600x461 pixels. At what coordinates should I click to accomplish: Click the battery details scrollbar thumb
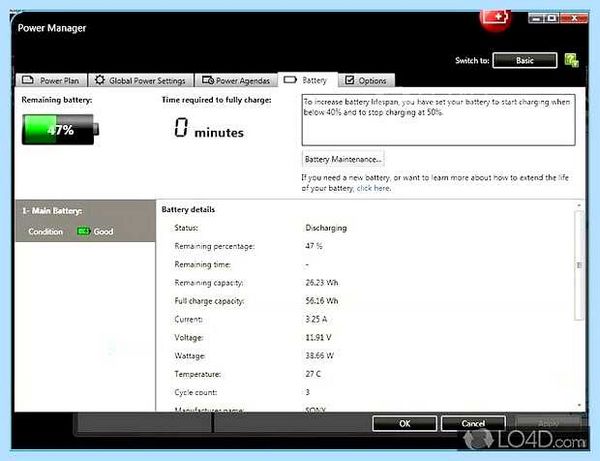coord(579,265)
